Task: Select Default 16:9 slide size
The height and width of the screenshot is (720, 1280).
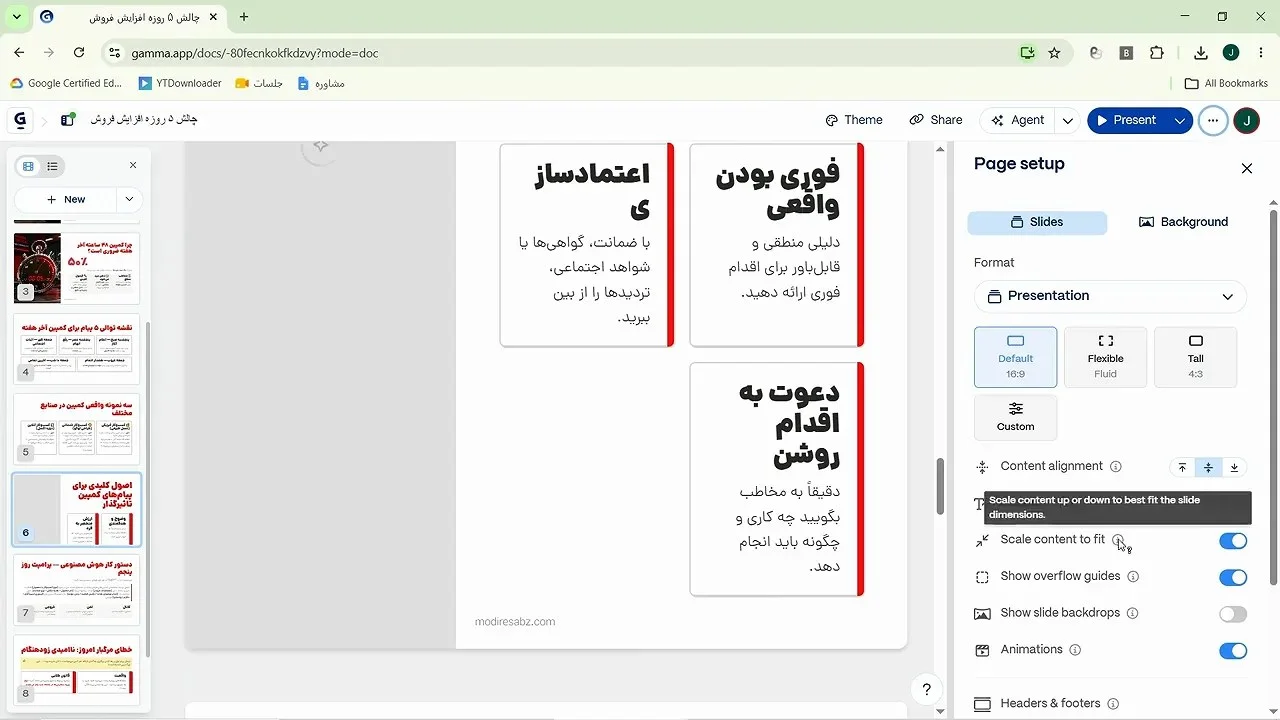Action: pos(1015,357)
